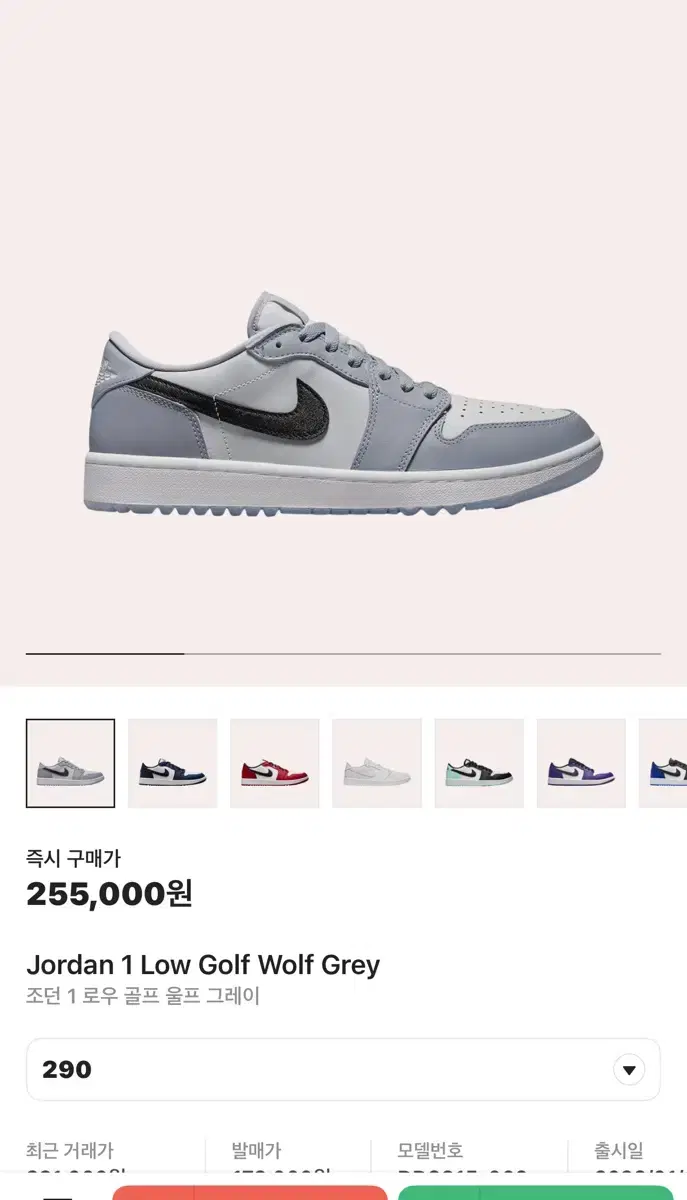The width and height of the screenshot is (687, 1200).
Task: Tap the 255,000원 instant buy price
Action: tap(109, 893)
